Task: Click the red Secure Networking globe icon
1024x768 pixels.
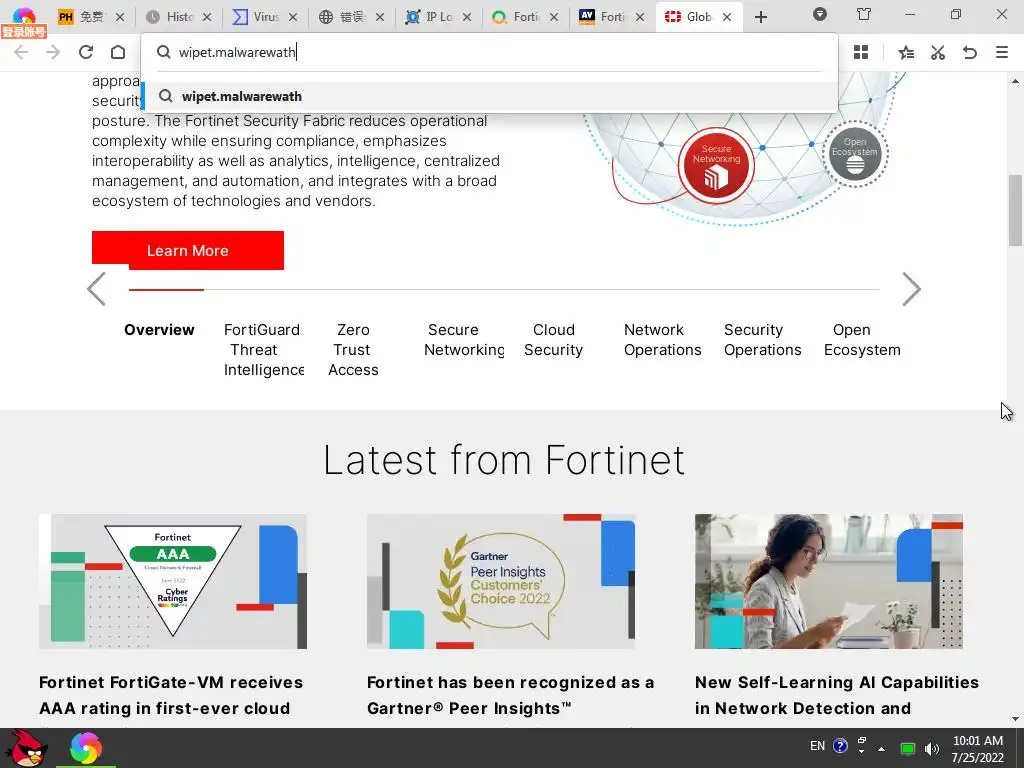Action: (x=716, y=164)
